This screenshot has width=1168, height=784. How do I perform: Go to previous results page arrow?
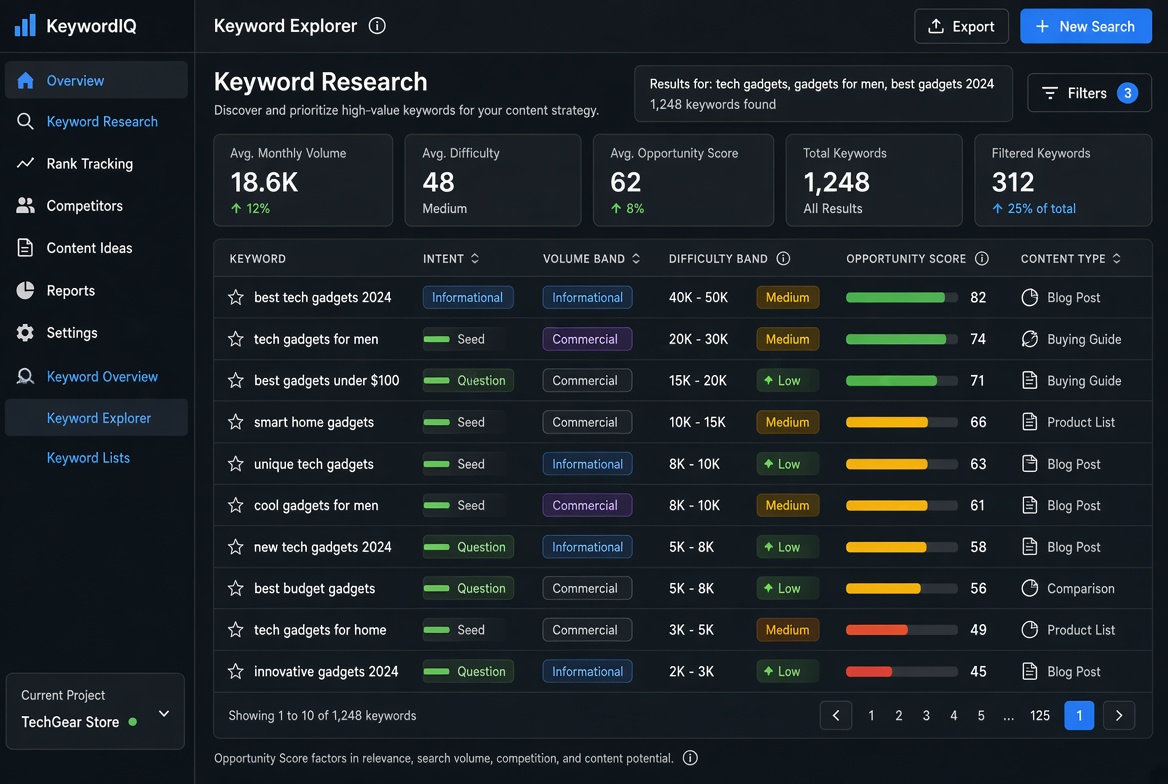[836, 715]
